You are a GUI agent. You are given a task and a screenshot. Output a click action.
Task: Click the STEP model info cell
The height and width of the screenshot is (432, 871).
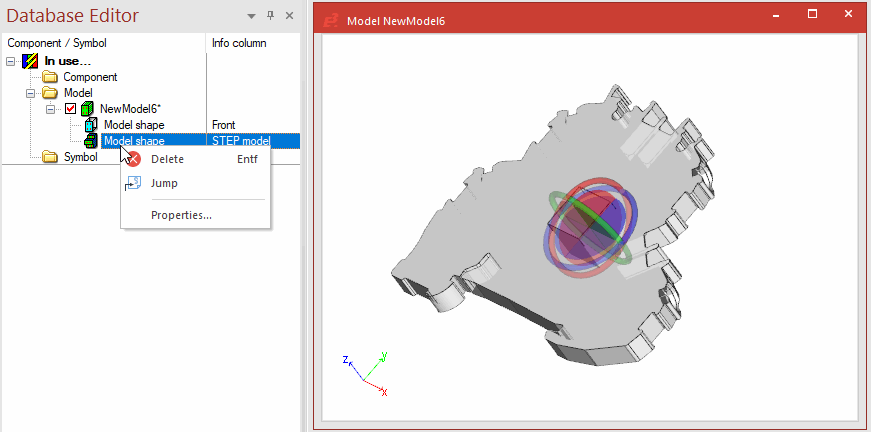[241, 141]
